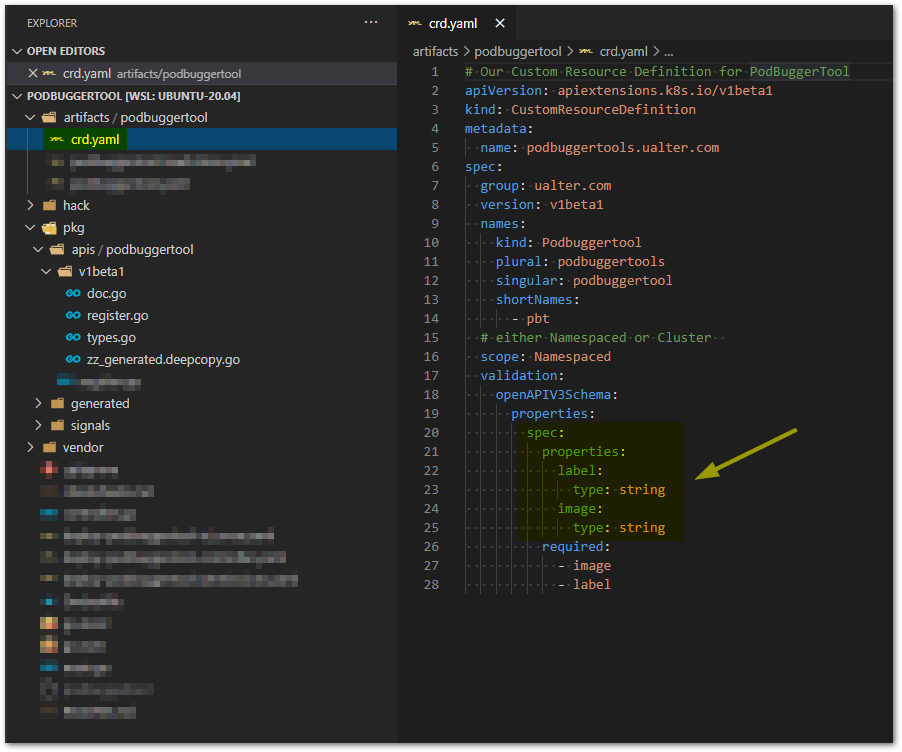Collapse the v1beta1 folder
The image size is (902, 752).
(x=46, y=272)
